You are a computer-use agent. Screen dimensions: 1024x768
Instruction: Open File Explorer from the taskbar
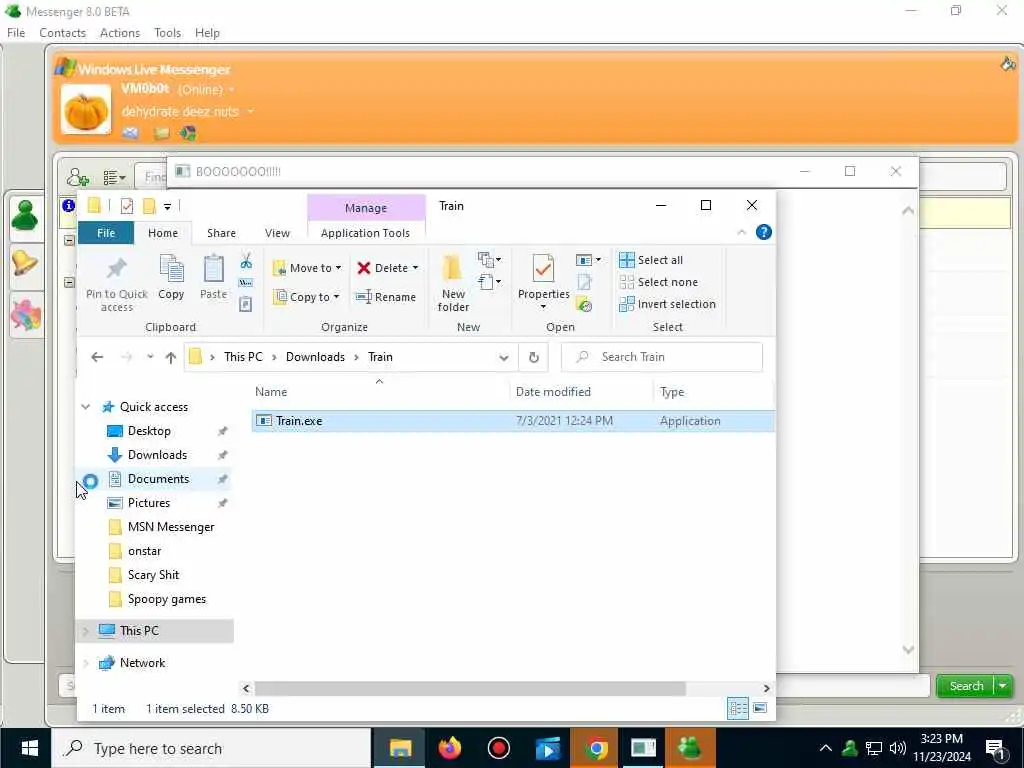point(400,748)
